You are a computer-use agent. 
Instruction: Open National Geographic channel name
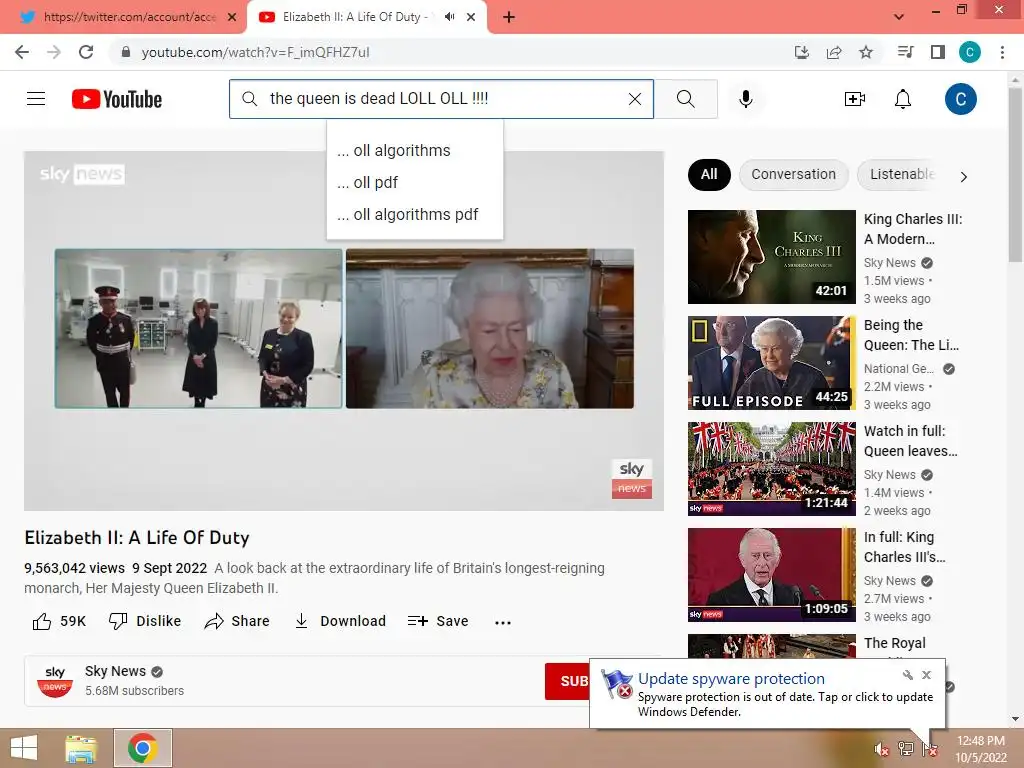(899, 369)
